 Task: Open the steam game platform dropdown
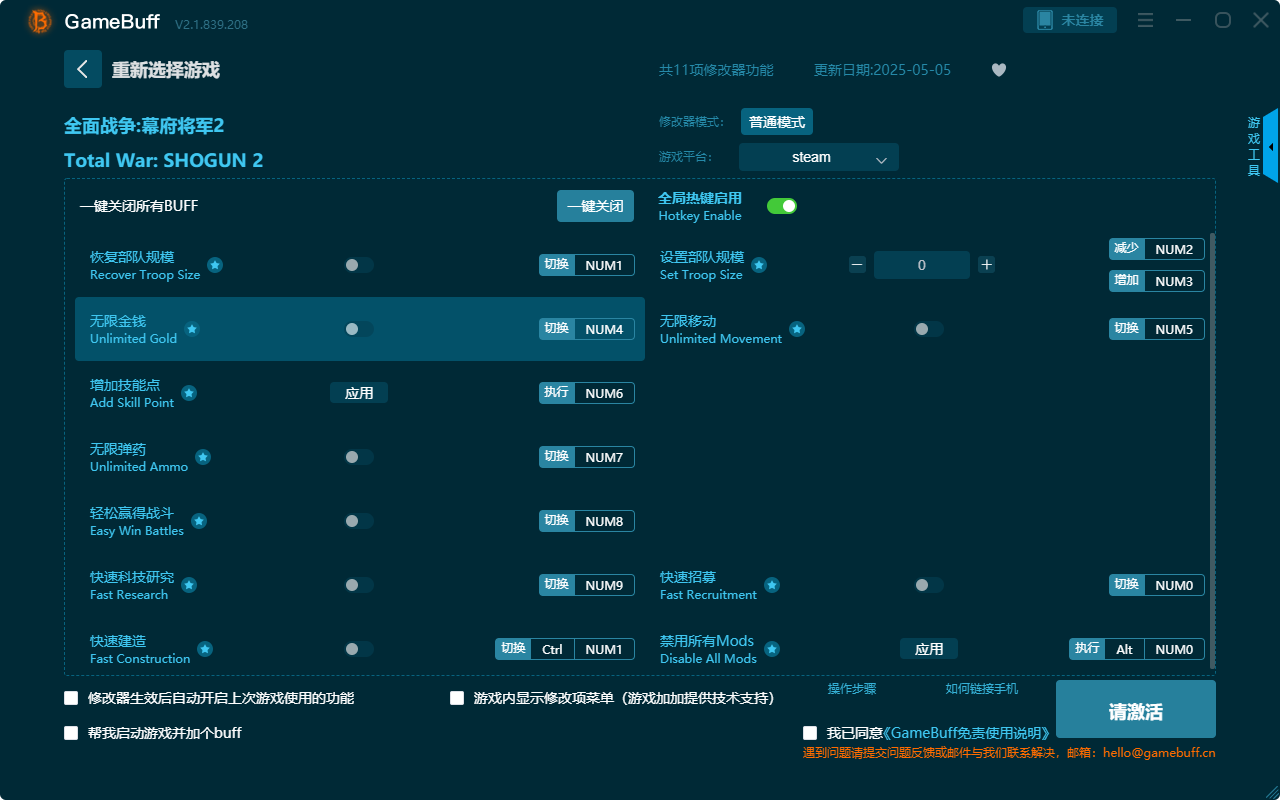tap(818, 157)
